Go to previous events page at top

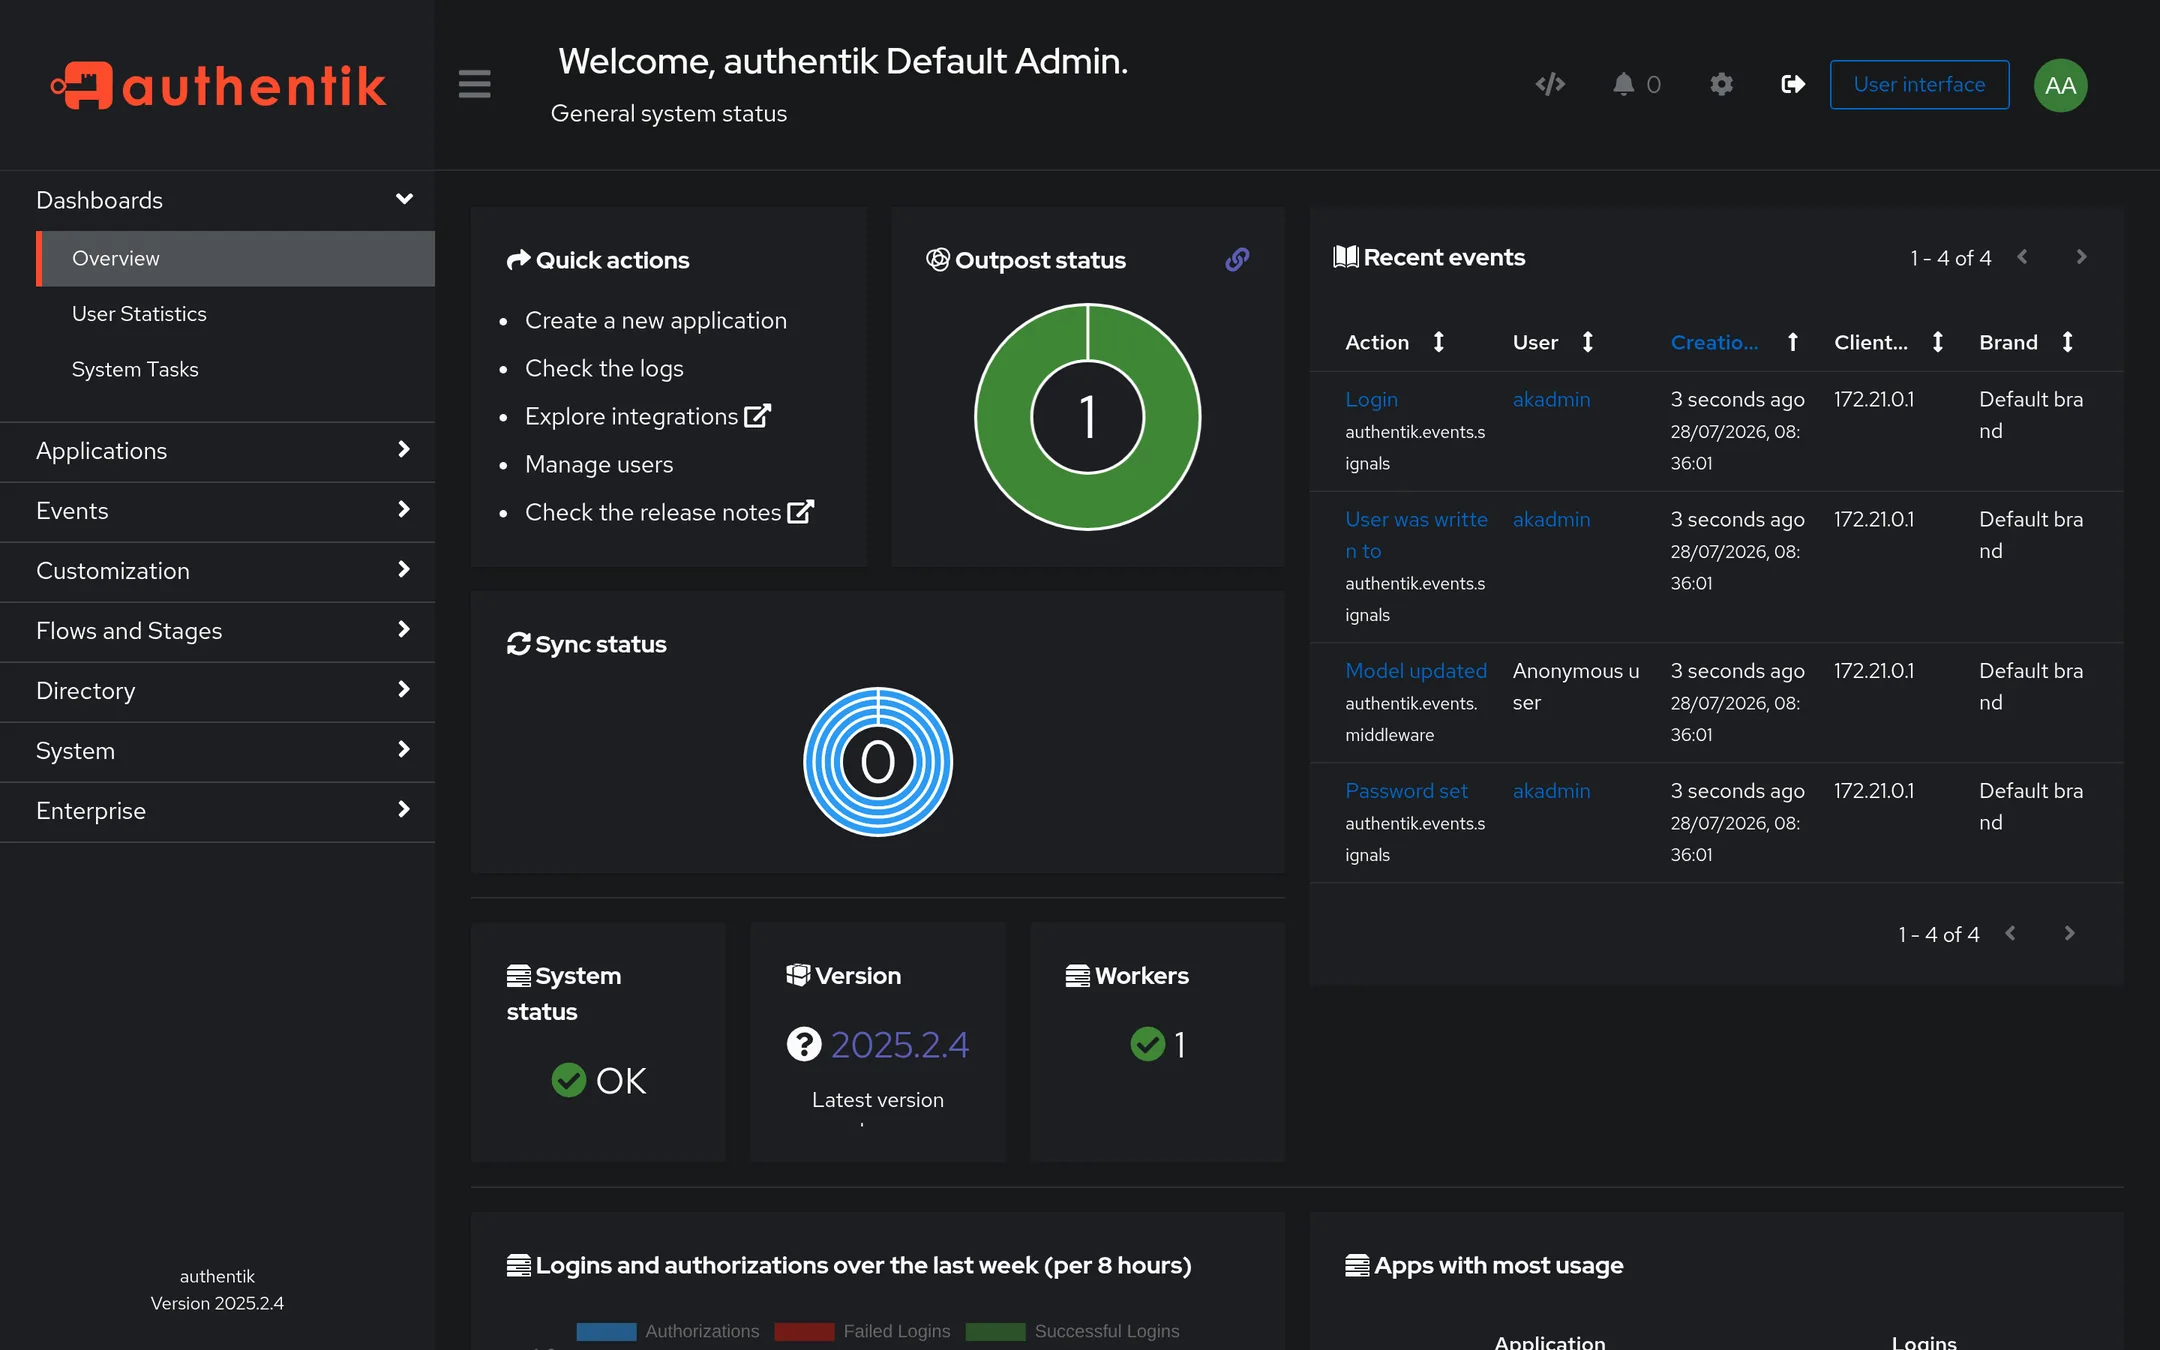coord(2022,257)
